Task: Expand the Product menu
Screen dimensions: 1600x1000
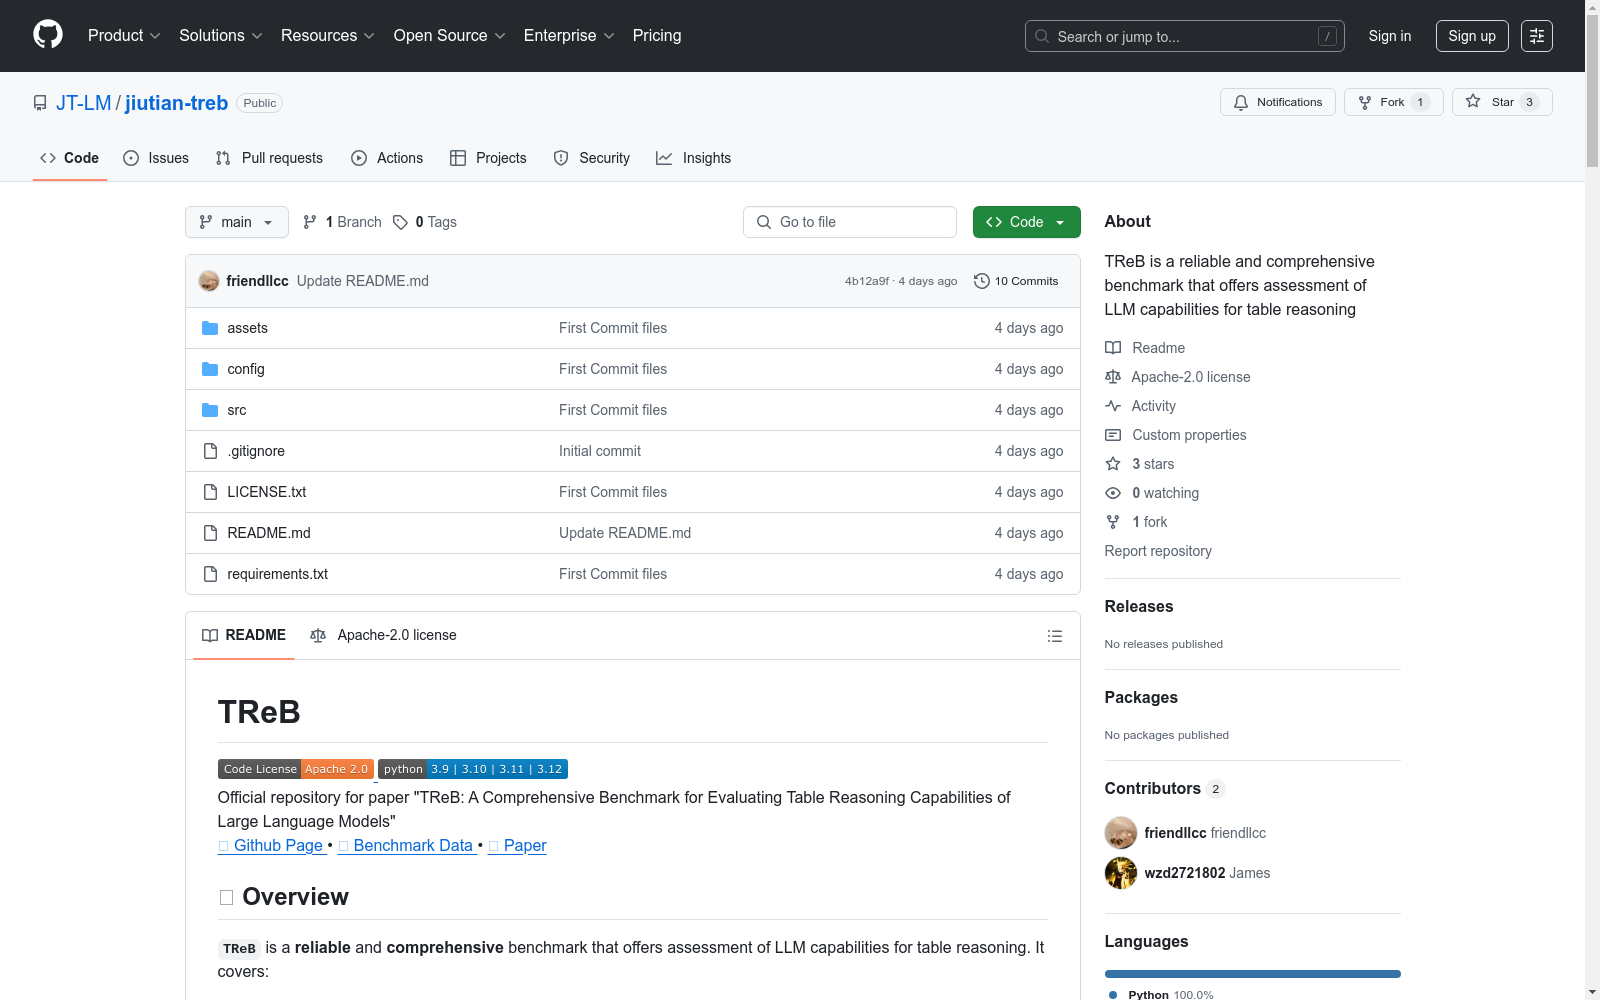Action: [x=124, y=35]
